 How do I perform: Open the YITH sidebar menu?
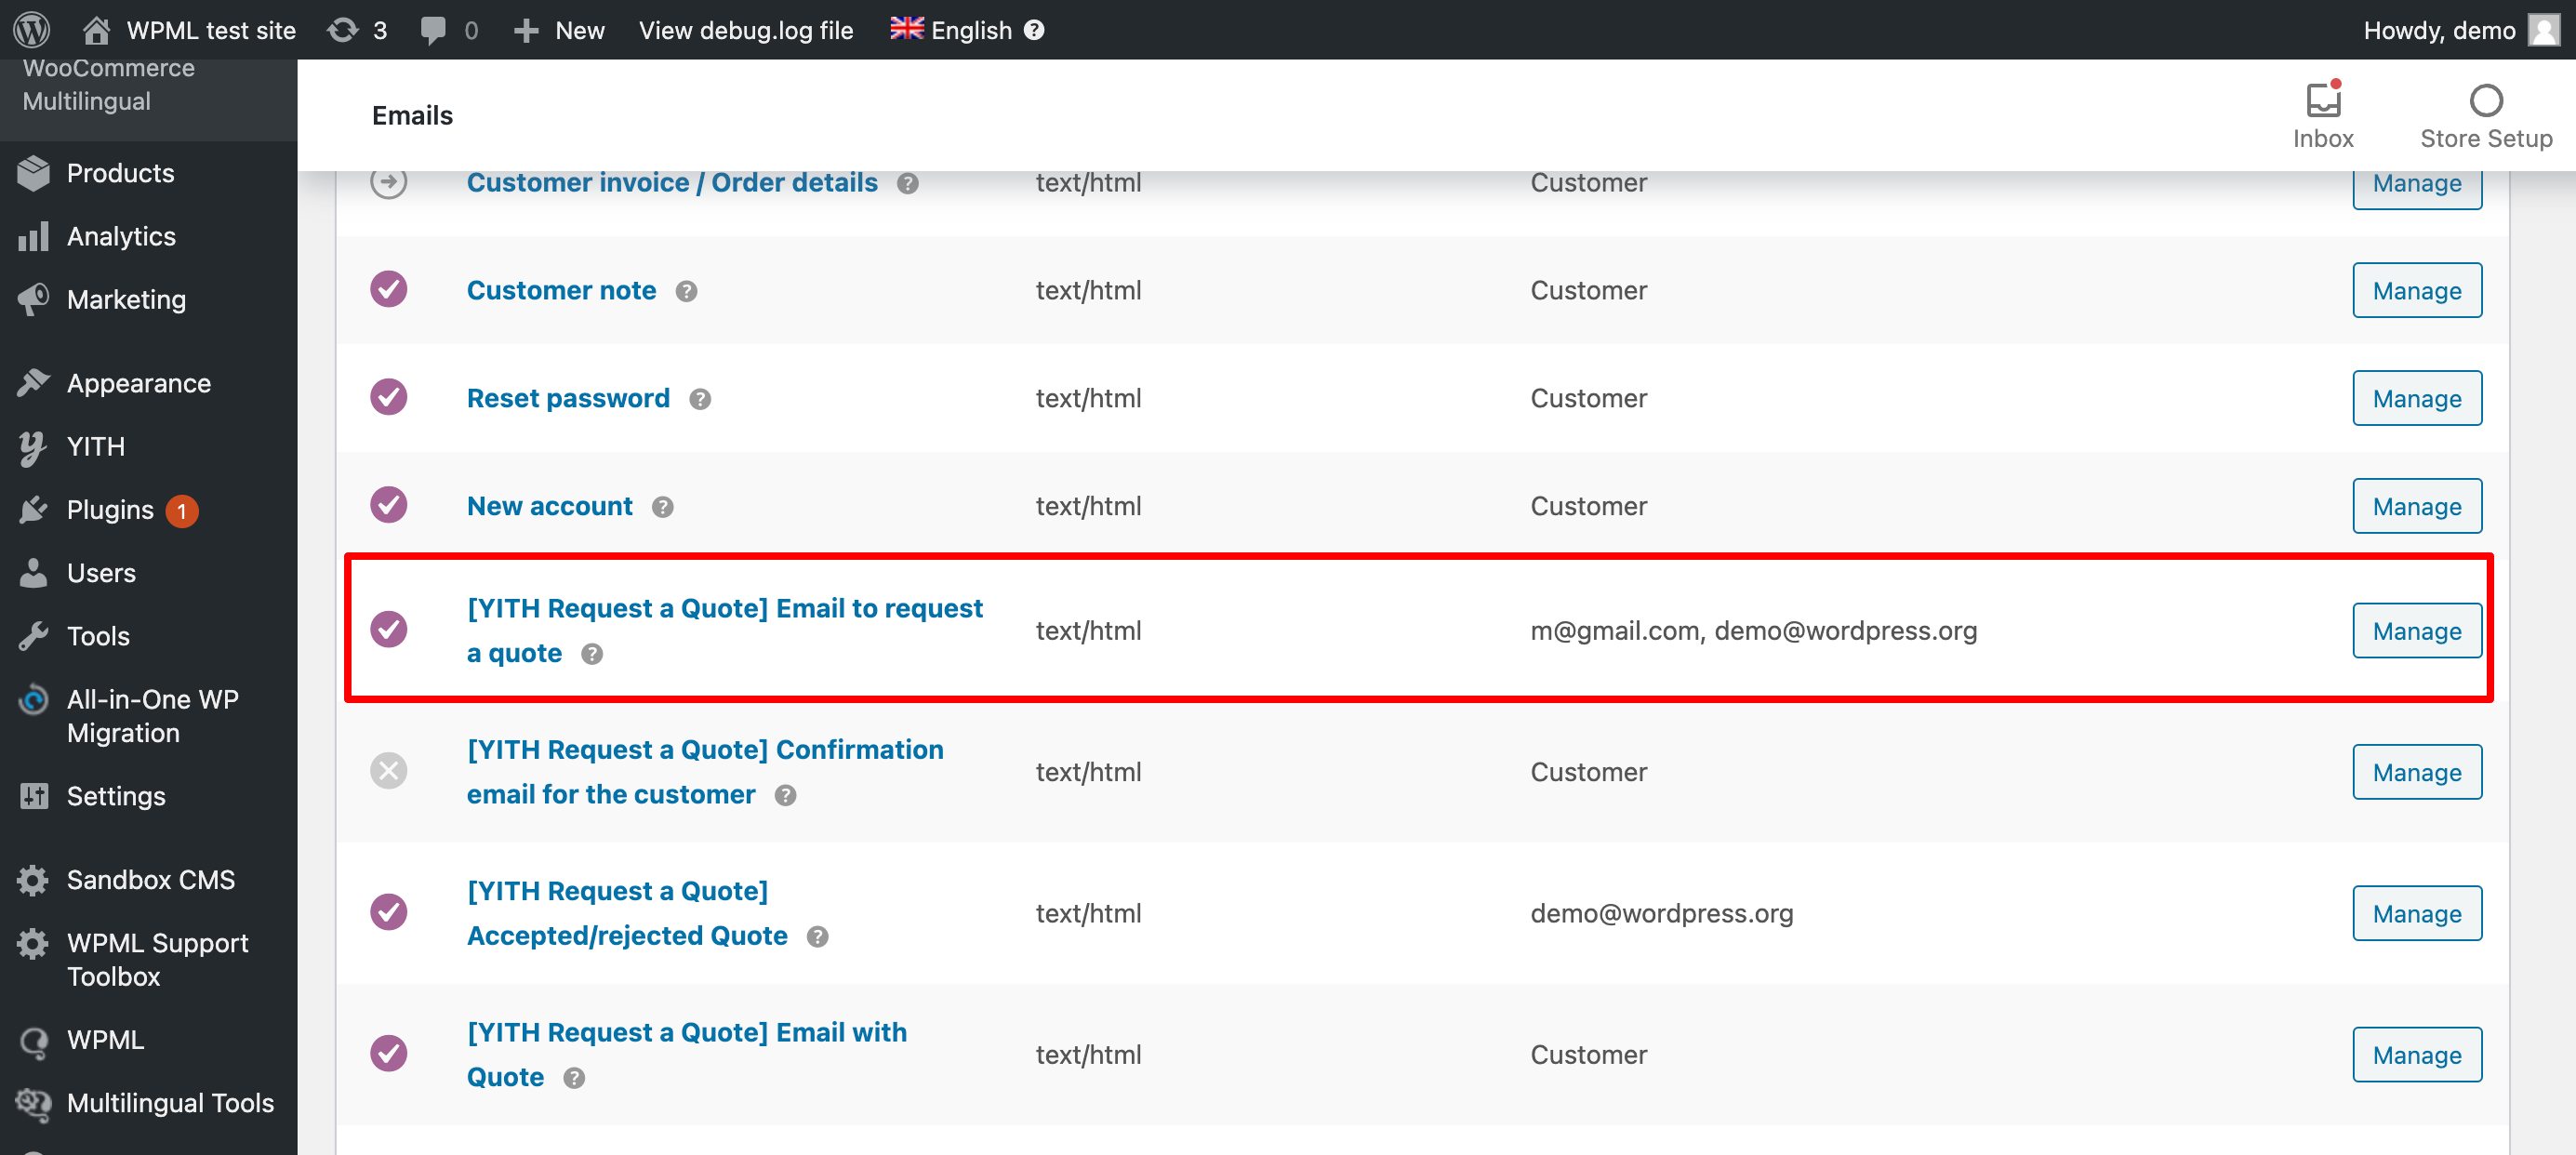point(96,446)
